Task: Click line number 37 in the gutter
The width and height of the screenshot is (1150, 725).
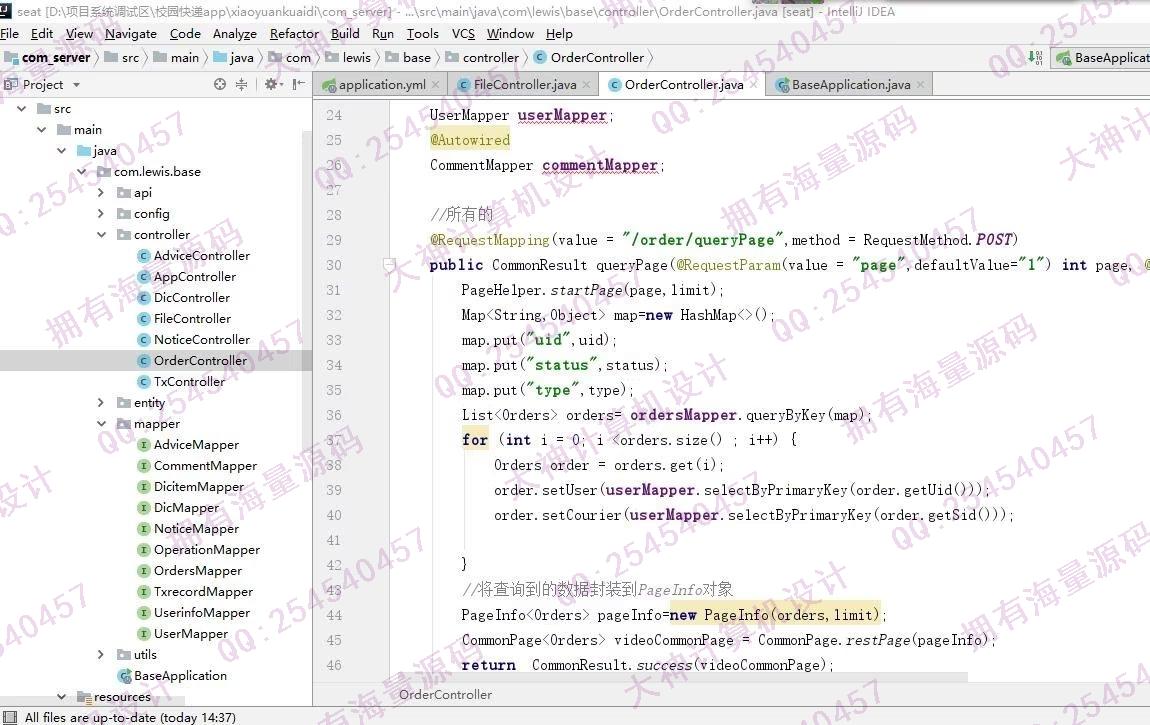Action: click(334, 440)
